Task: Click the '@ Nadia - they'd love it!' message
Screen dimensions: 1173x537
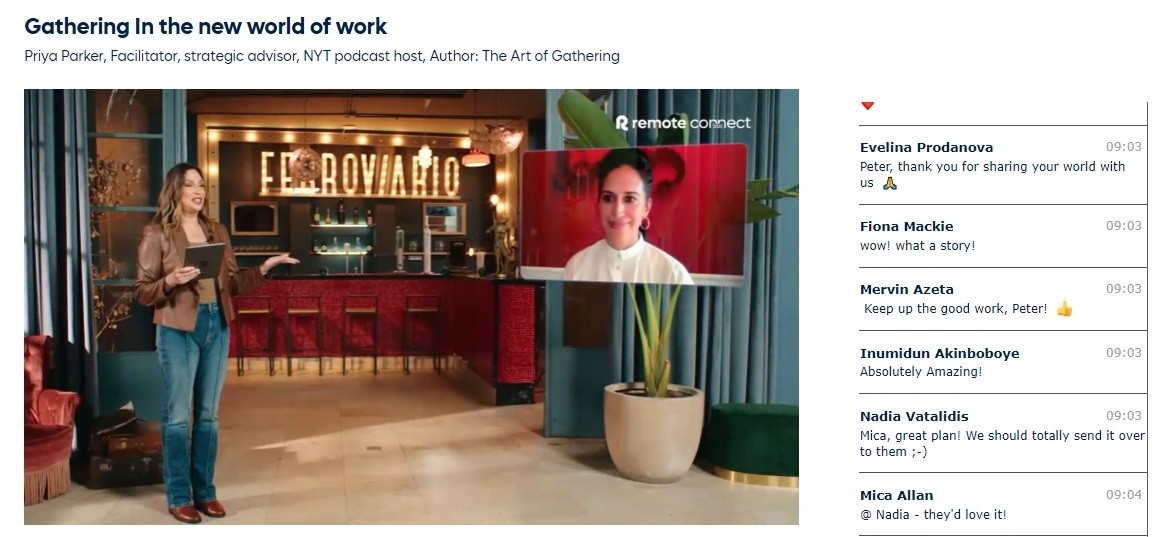Action: (933, 515)
